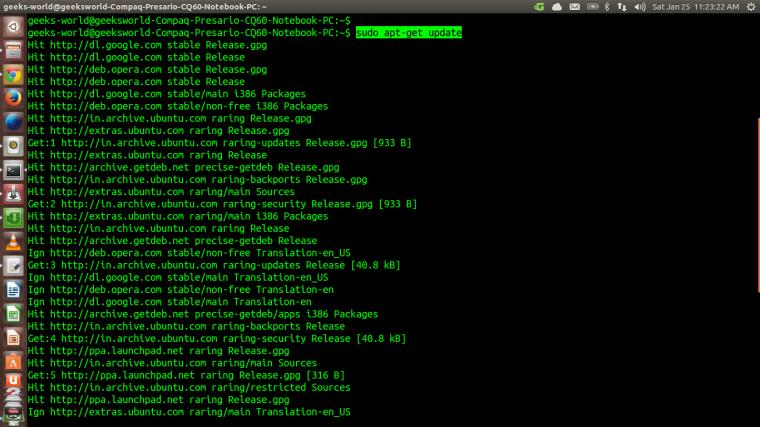Open LibreOffice Writer from the dock
The height and width of the screenshot is (427, 760).
click(x=13, y=290)
